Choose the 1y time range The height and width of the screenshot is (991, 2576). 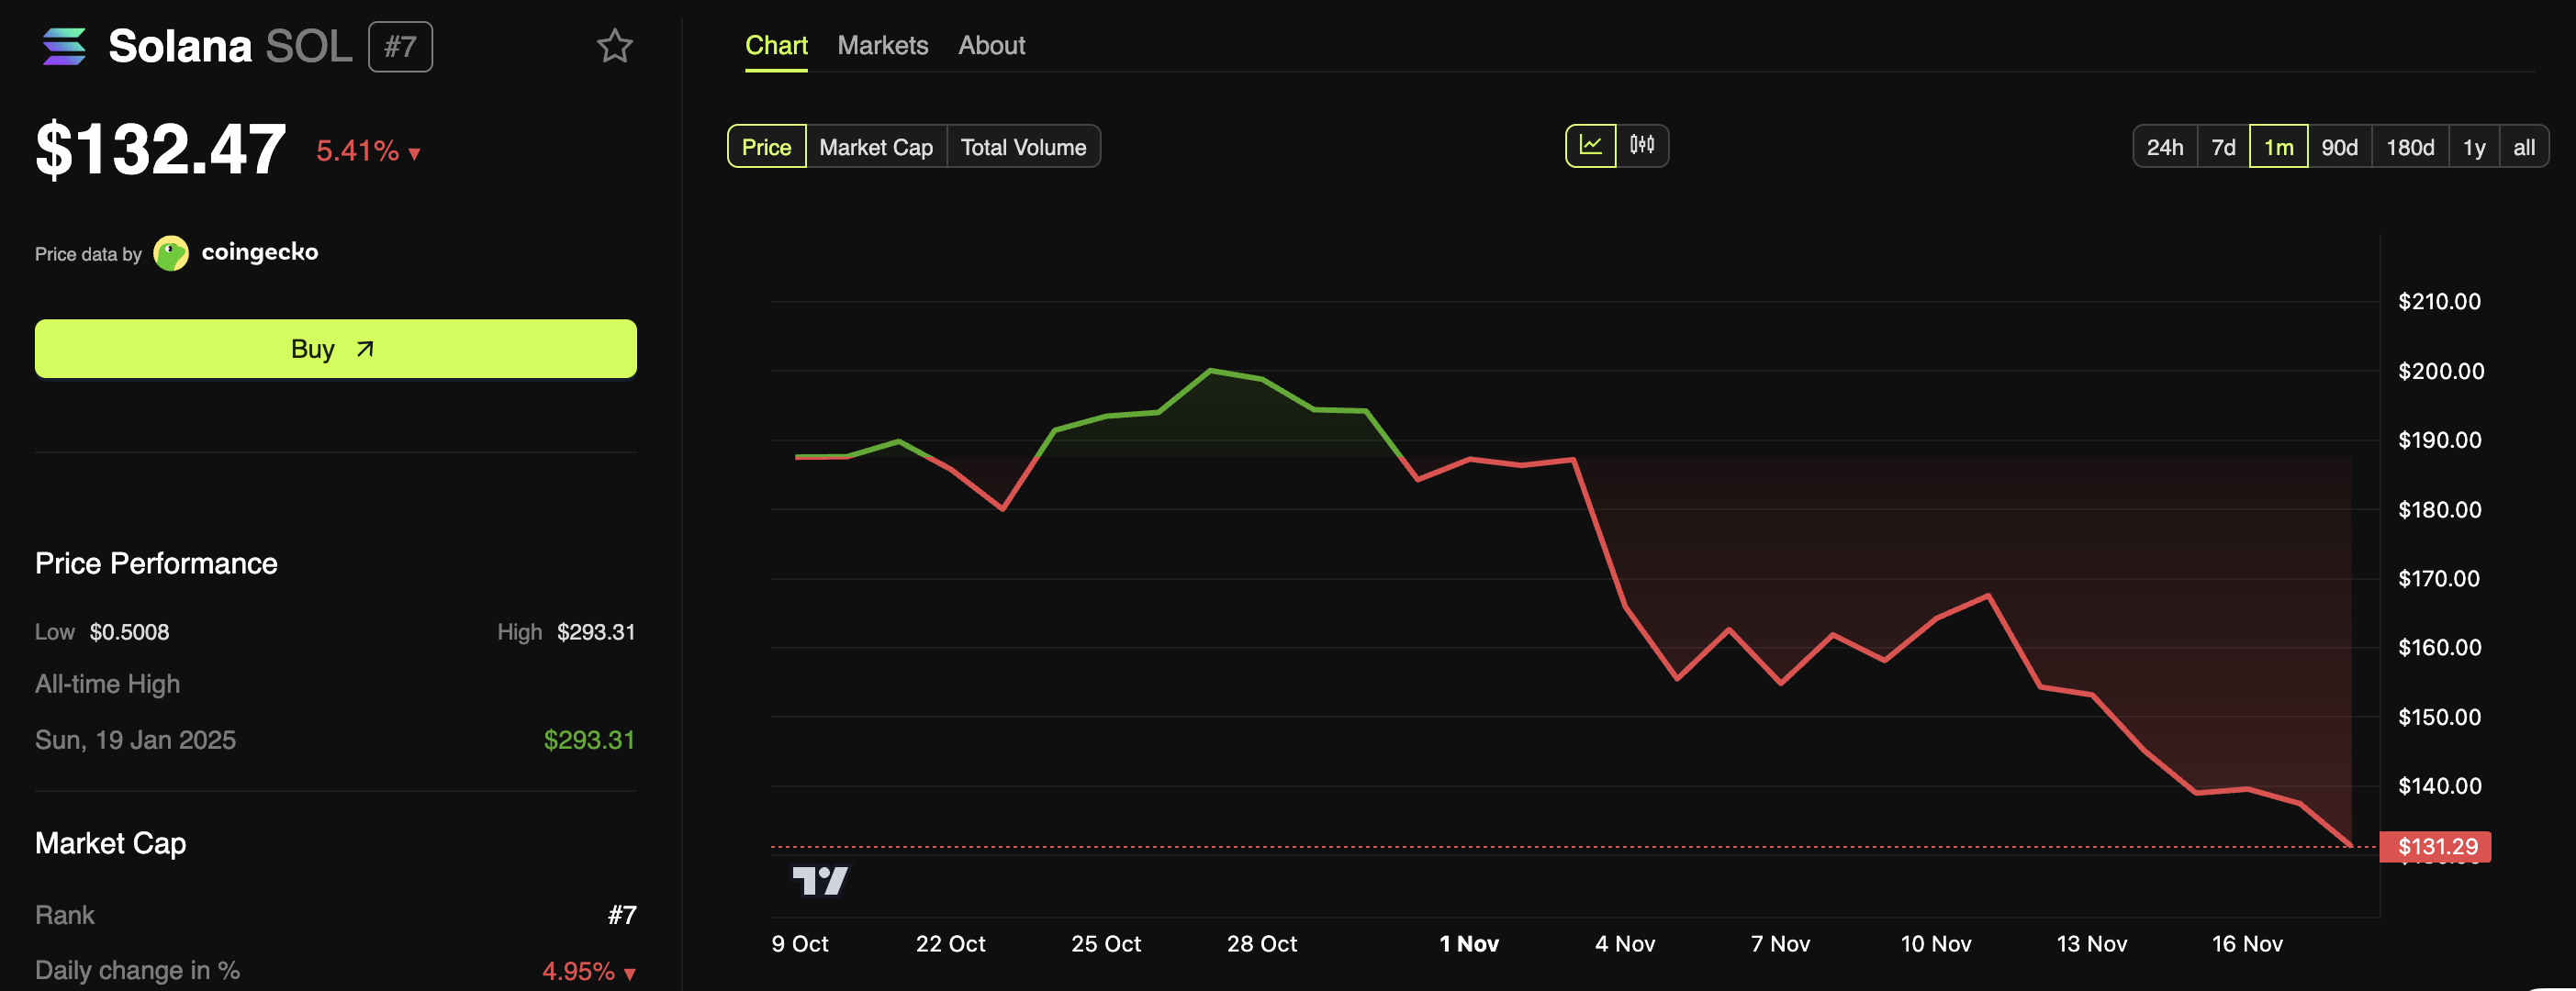[x=2473, y=147]
